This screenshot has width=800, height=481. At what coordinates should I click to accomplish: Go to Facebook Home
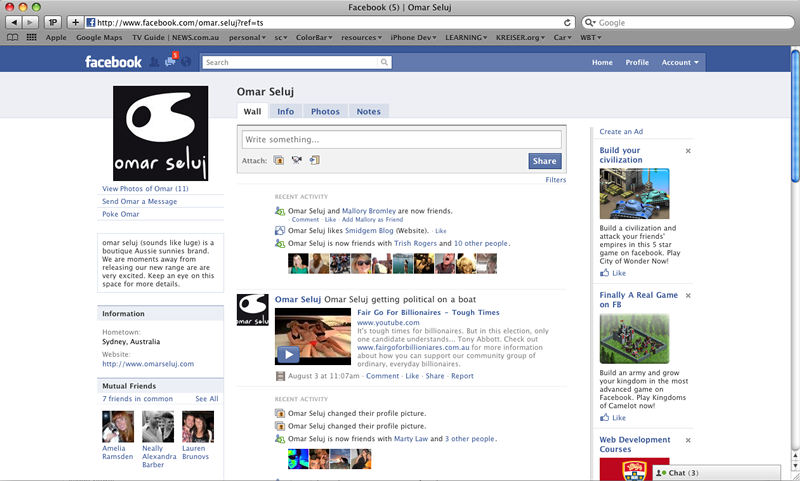pyautogui.click(x=602, y=62)
